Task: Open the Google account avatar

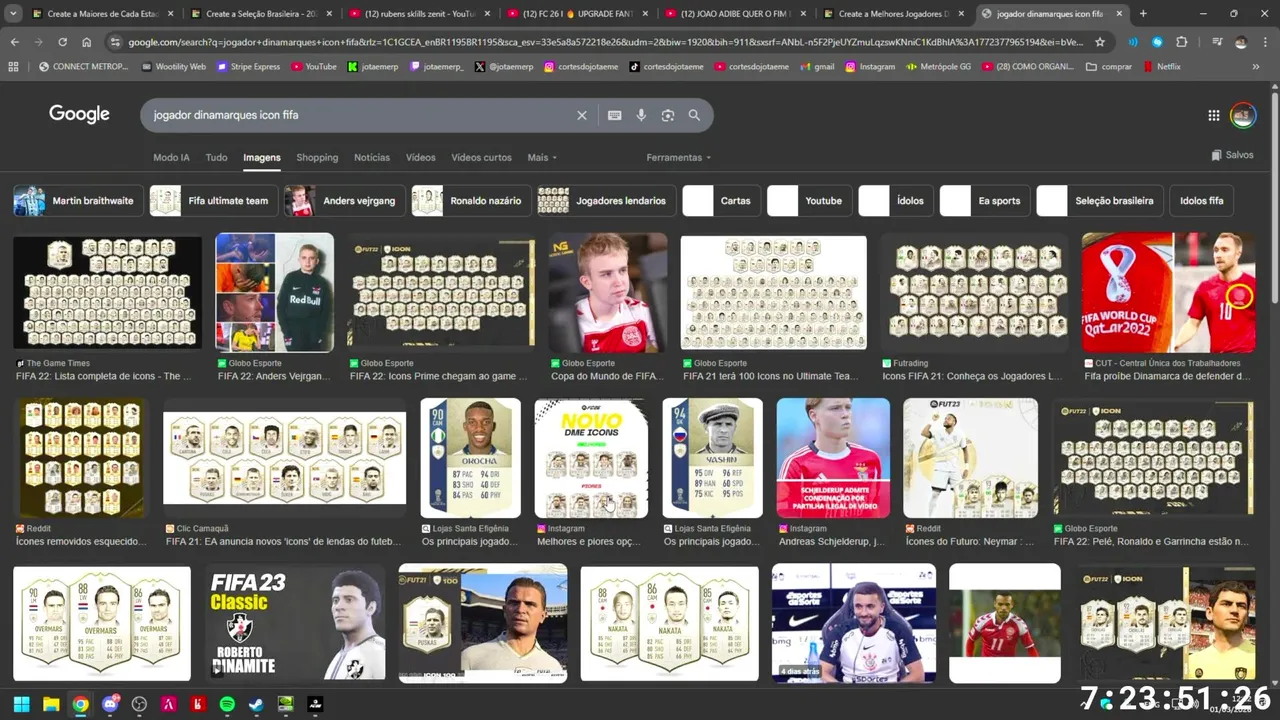Action: [x=1243, y=115]
